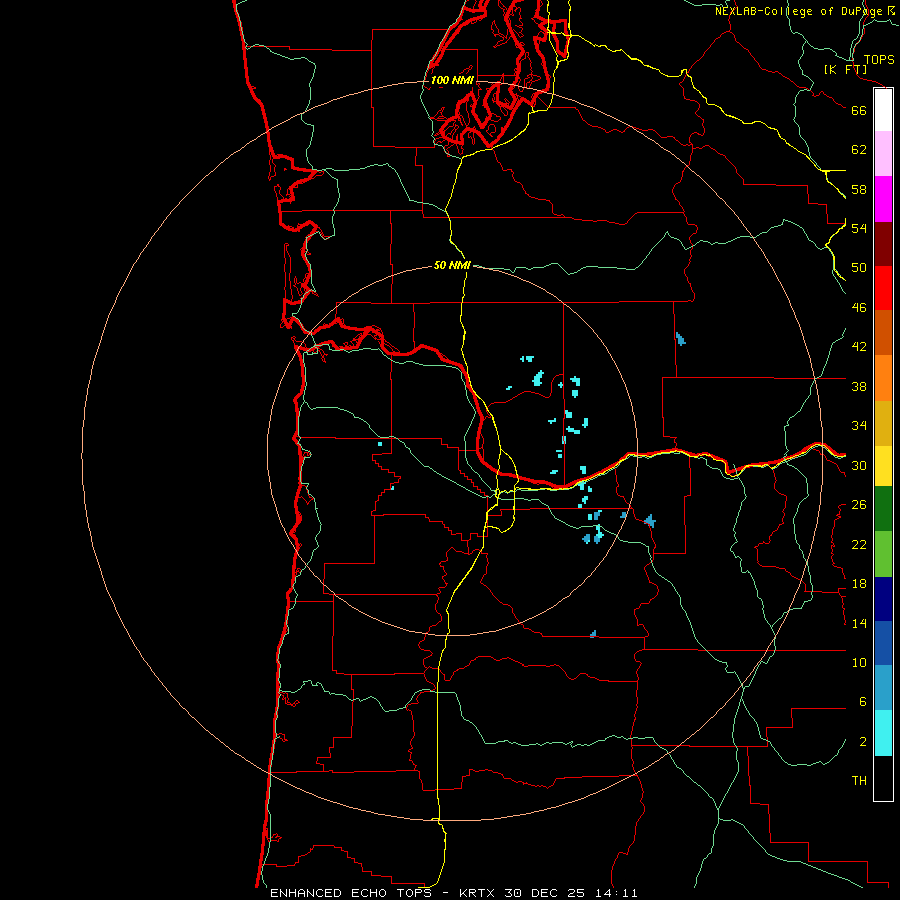Click the legend value 10
Image resolution: width=900 pixels, height=900 pixels.
point(859,663)
